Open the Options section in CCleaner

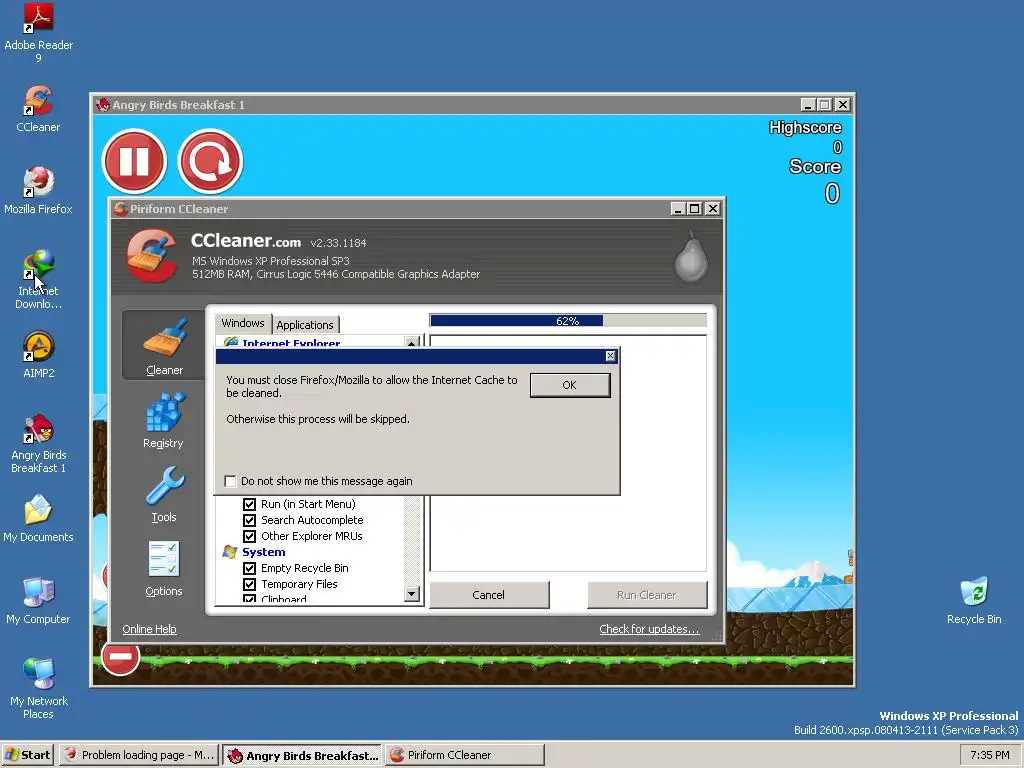click(x=163, y=568)
